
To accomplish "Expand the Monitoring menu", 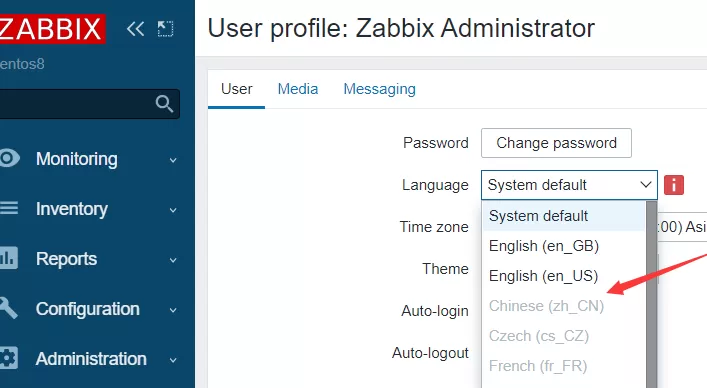I will pyautogui.click(x=173, y=160).
